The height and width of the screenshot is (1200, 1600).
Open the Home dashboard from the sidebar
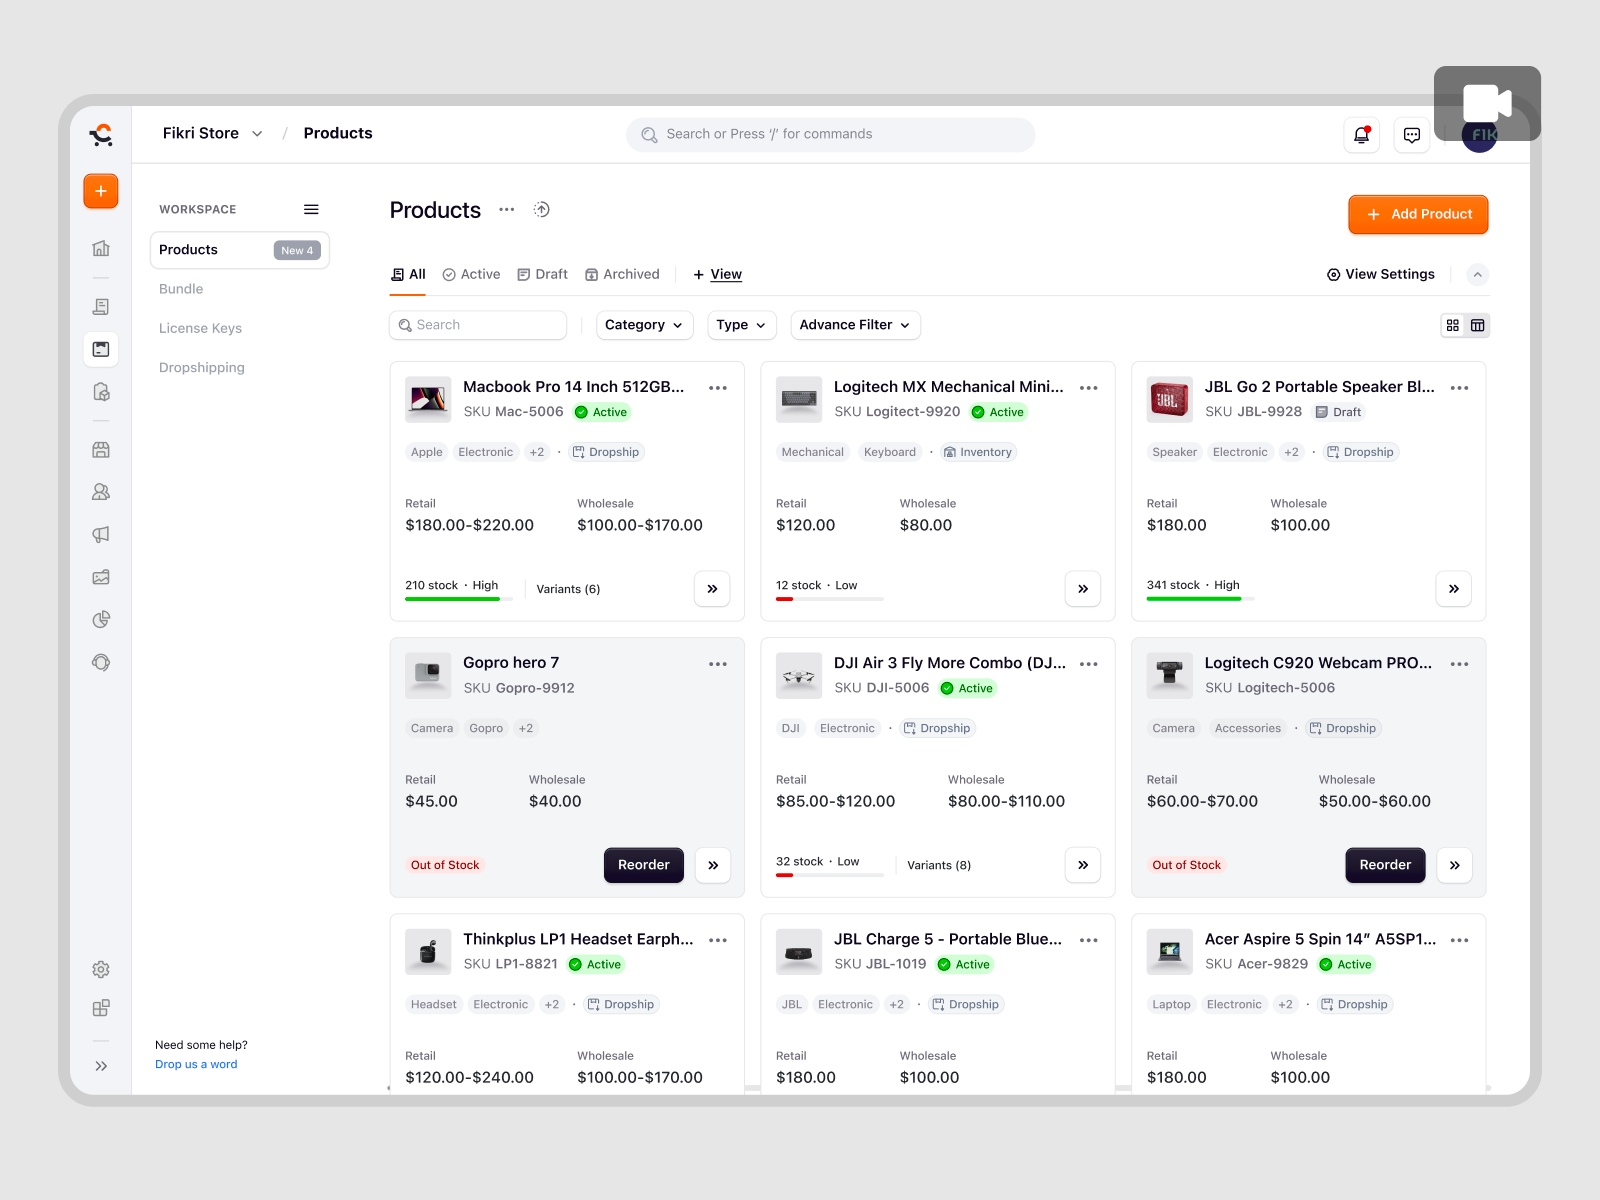pyautogui.click(x=100, y=248)
